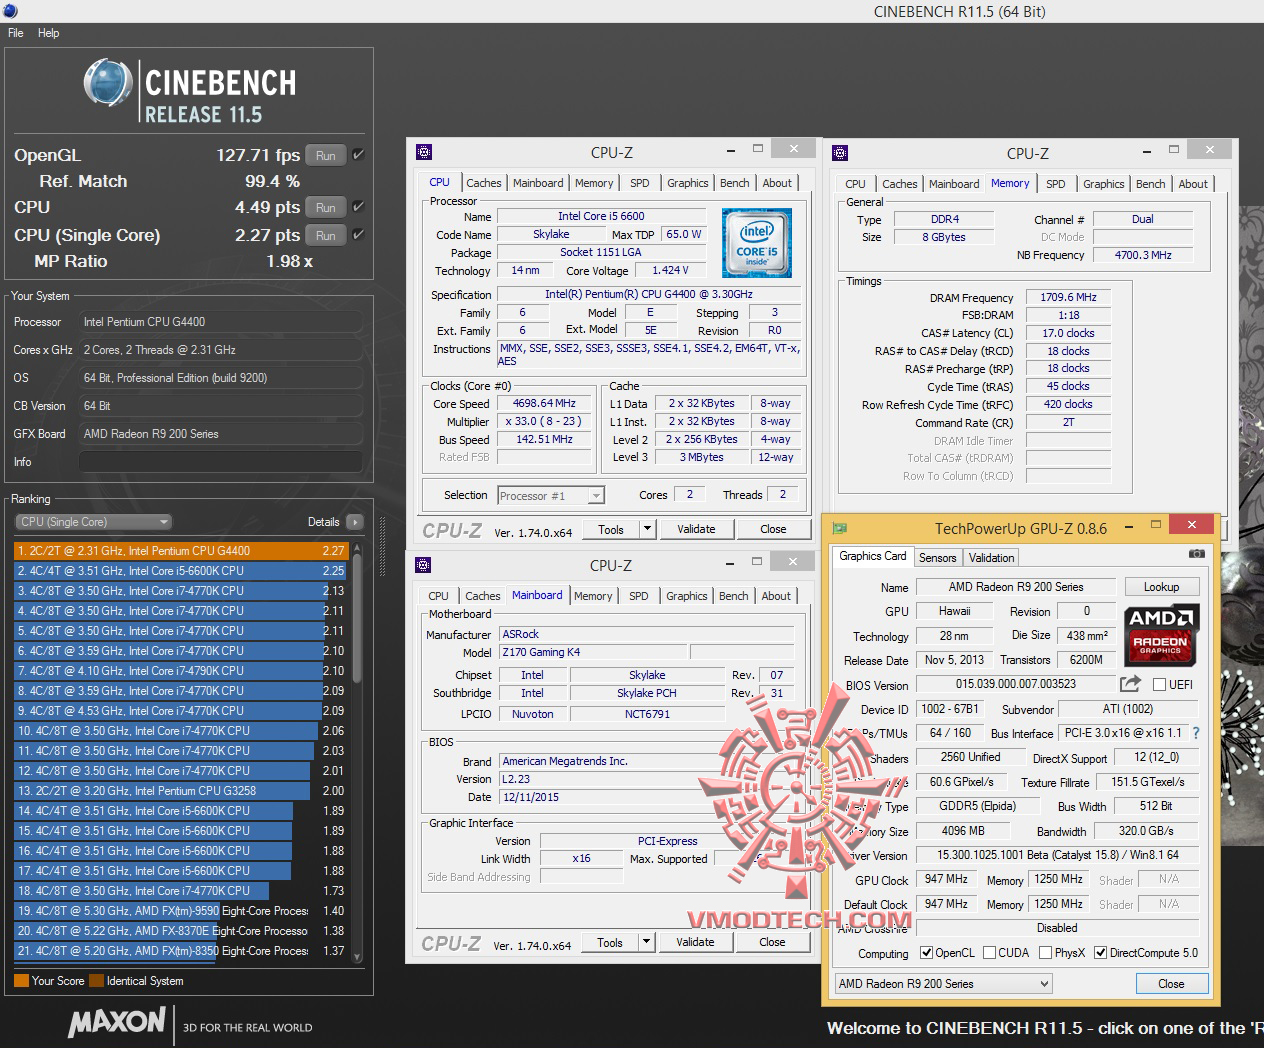Toggle the PhysX checkbox in GPU-Z

tap(1045, 953)
